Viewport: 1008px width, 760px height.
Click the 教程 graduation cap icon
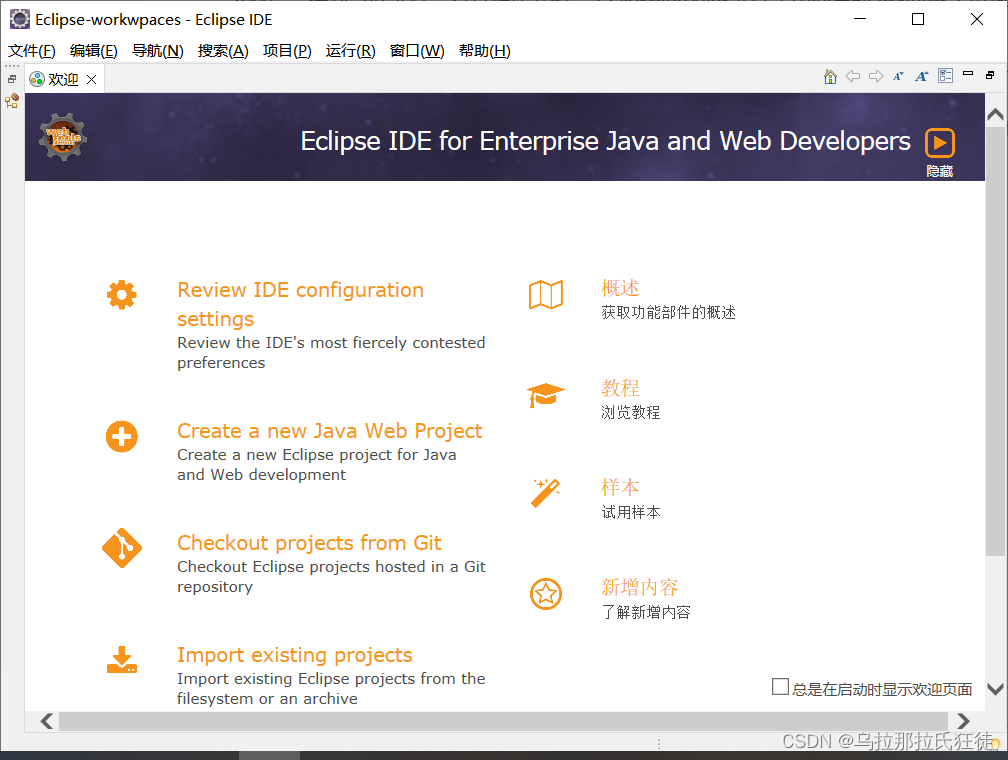[545, 394]
